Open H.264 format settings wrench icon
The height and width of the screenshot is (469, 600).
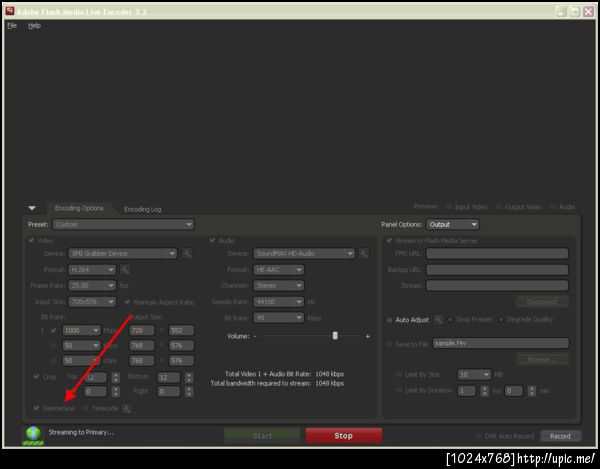pyautogui.click(x=125, y=270)
